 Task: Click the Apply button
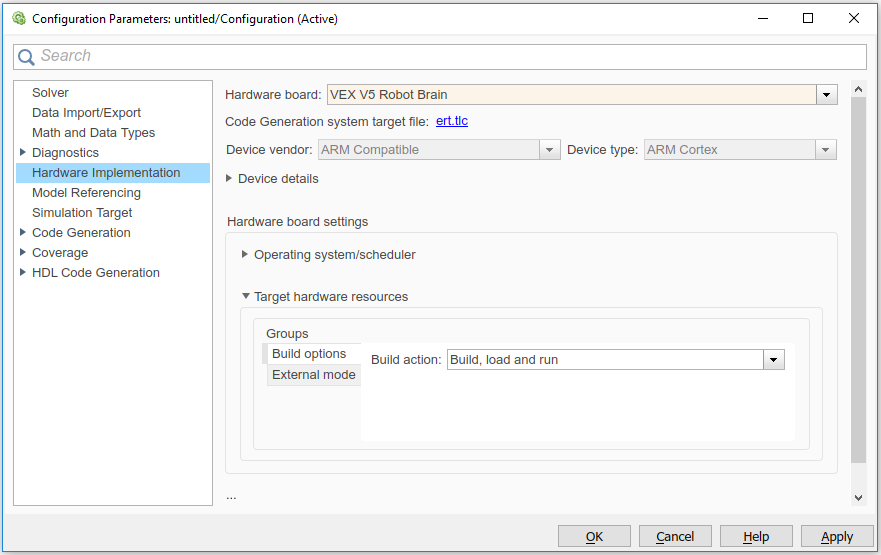[837, 537]
